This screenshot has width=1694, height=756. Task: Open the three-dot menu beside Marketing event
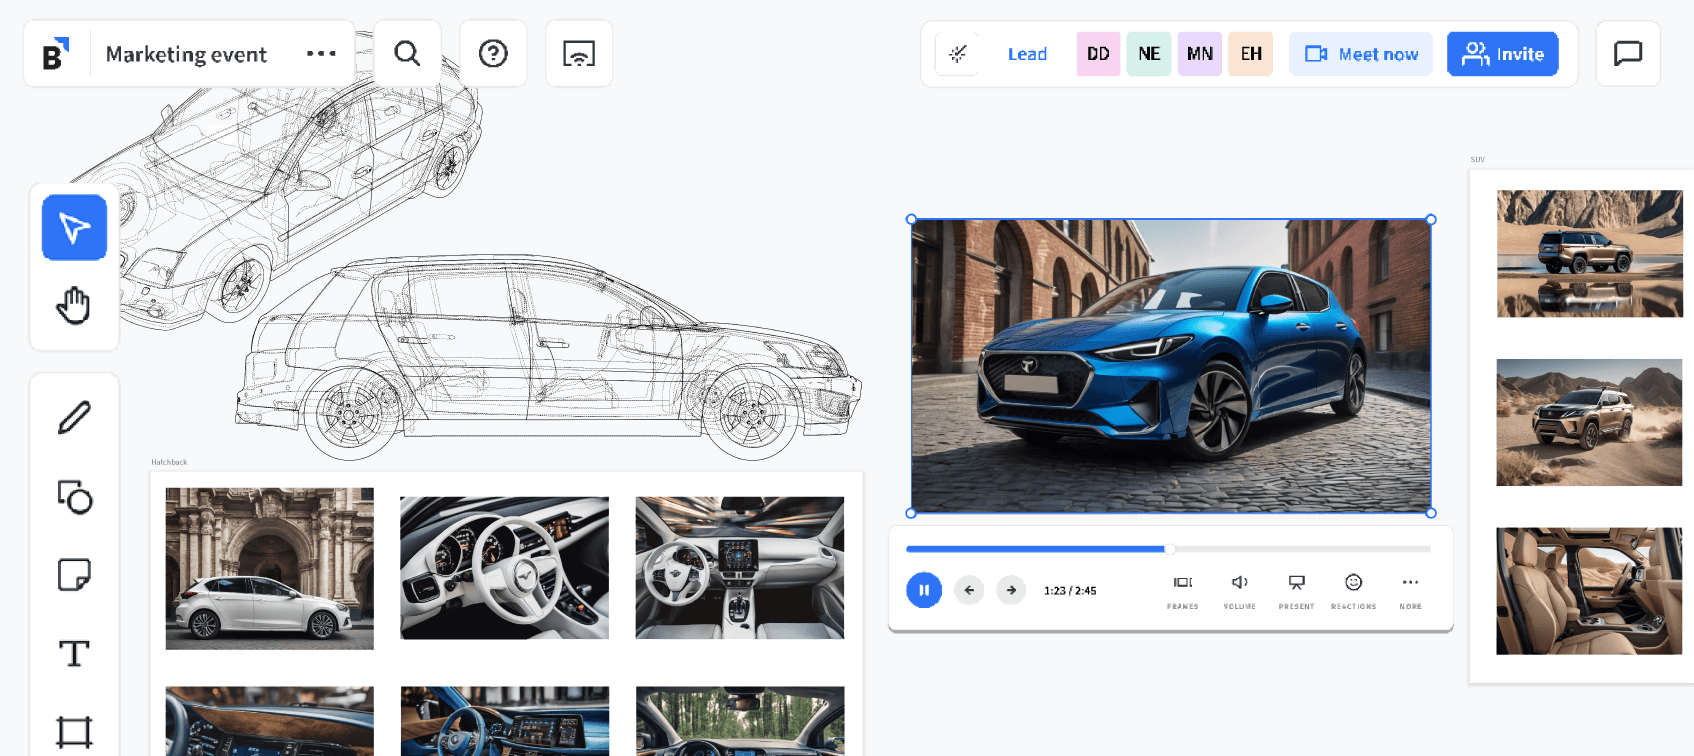321,54
